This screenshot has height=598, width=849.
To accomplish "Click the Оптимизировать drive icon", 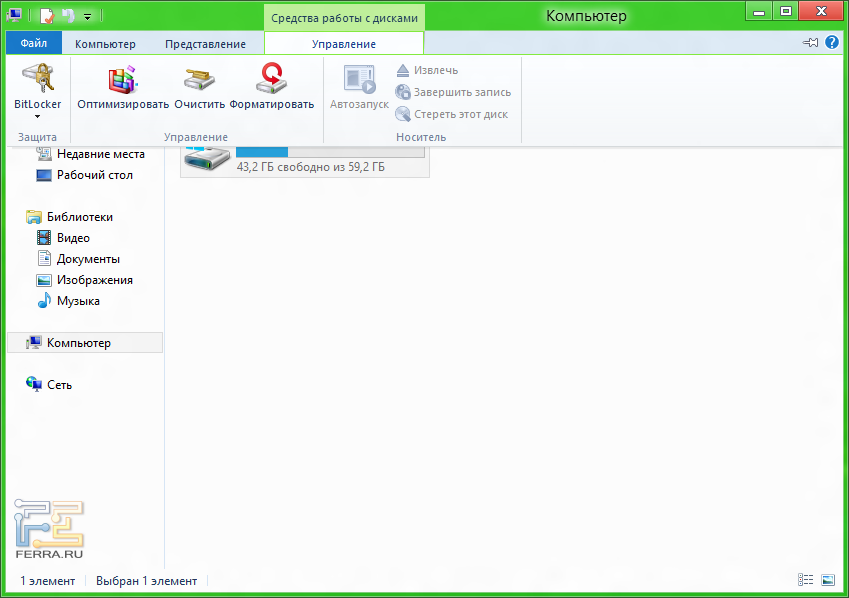I will pyautogui.click(x=123, y=79).
